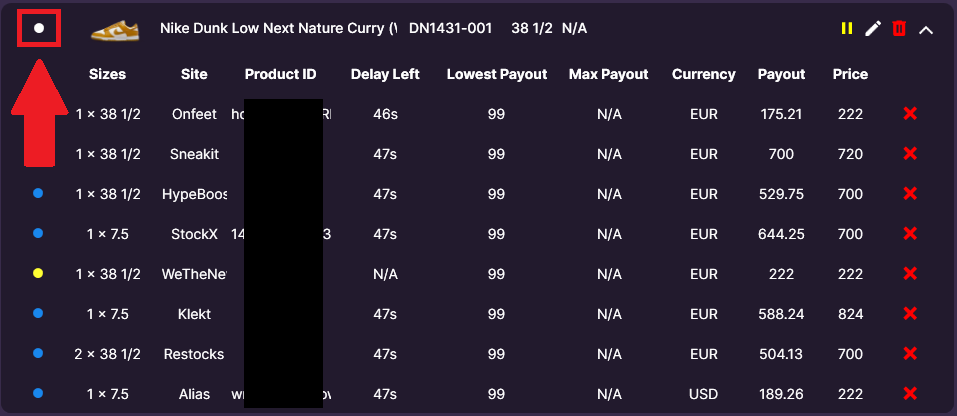Collapse the listing details chevron
This screenshot has width=957, height=416.
[x=926, y=29]
